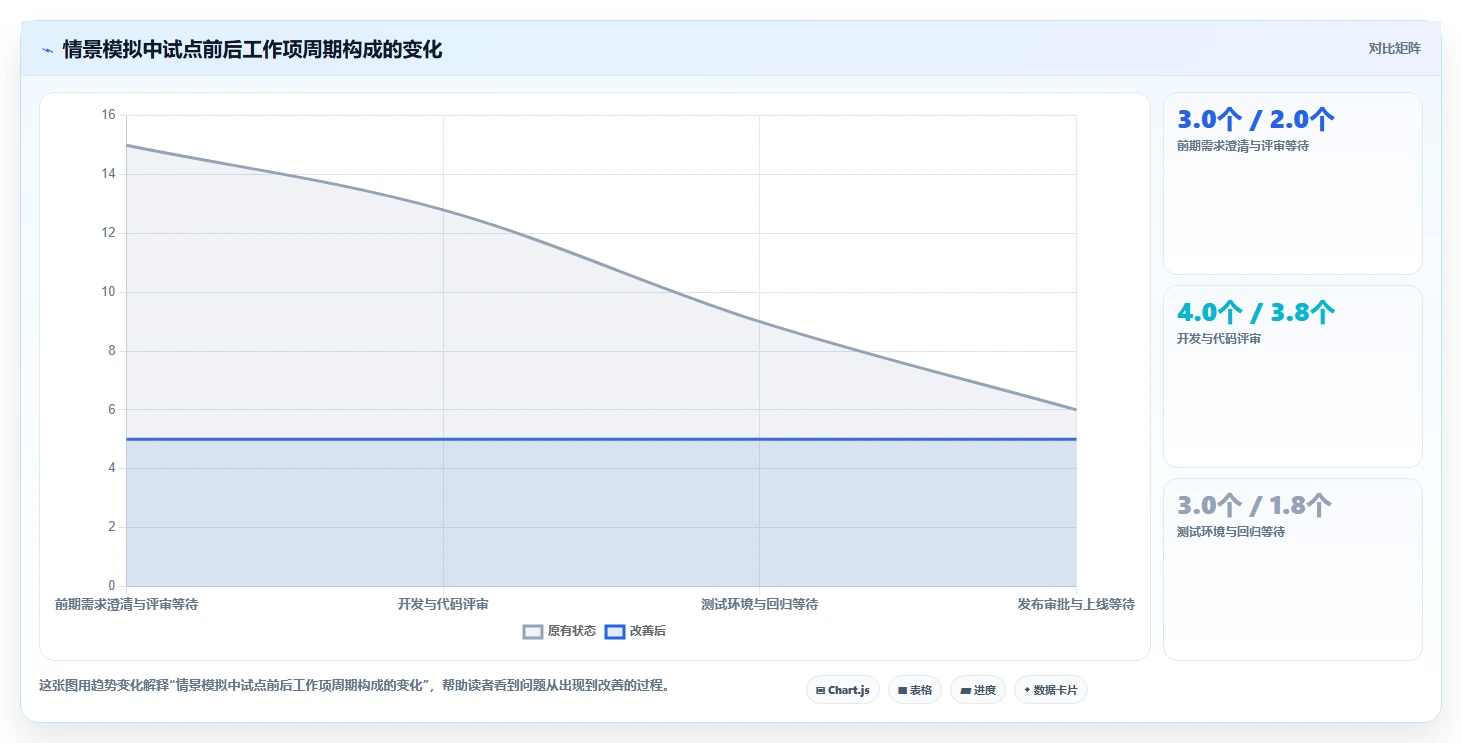1462x743 pixels.
Task: Open the Chart.js tag
Action: [843, 690]
